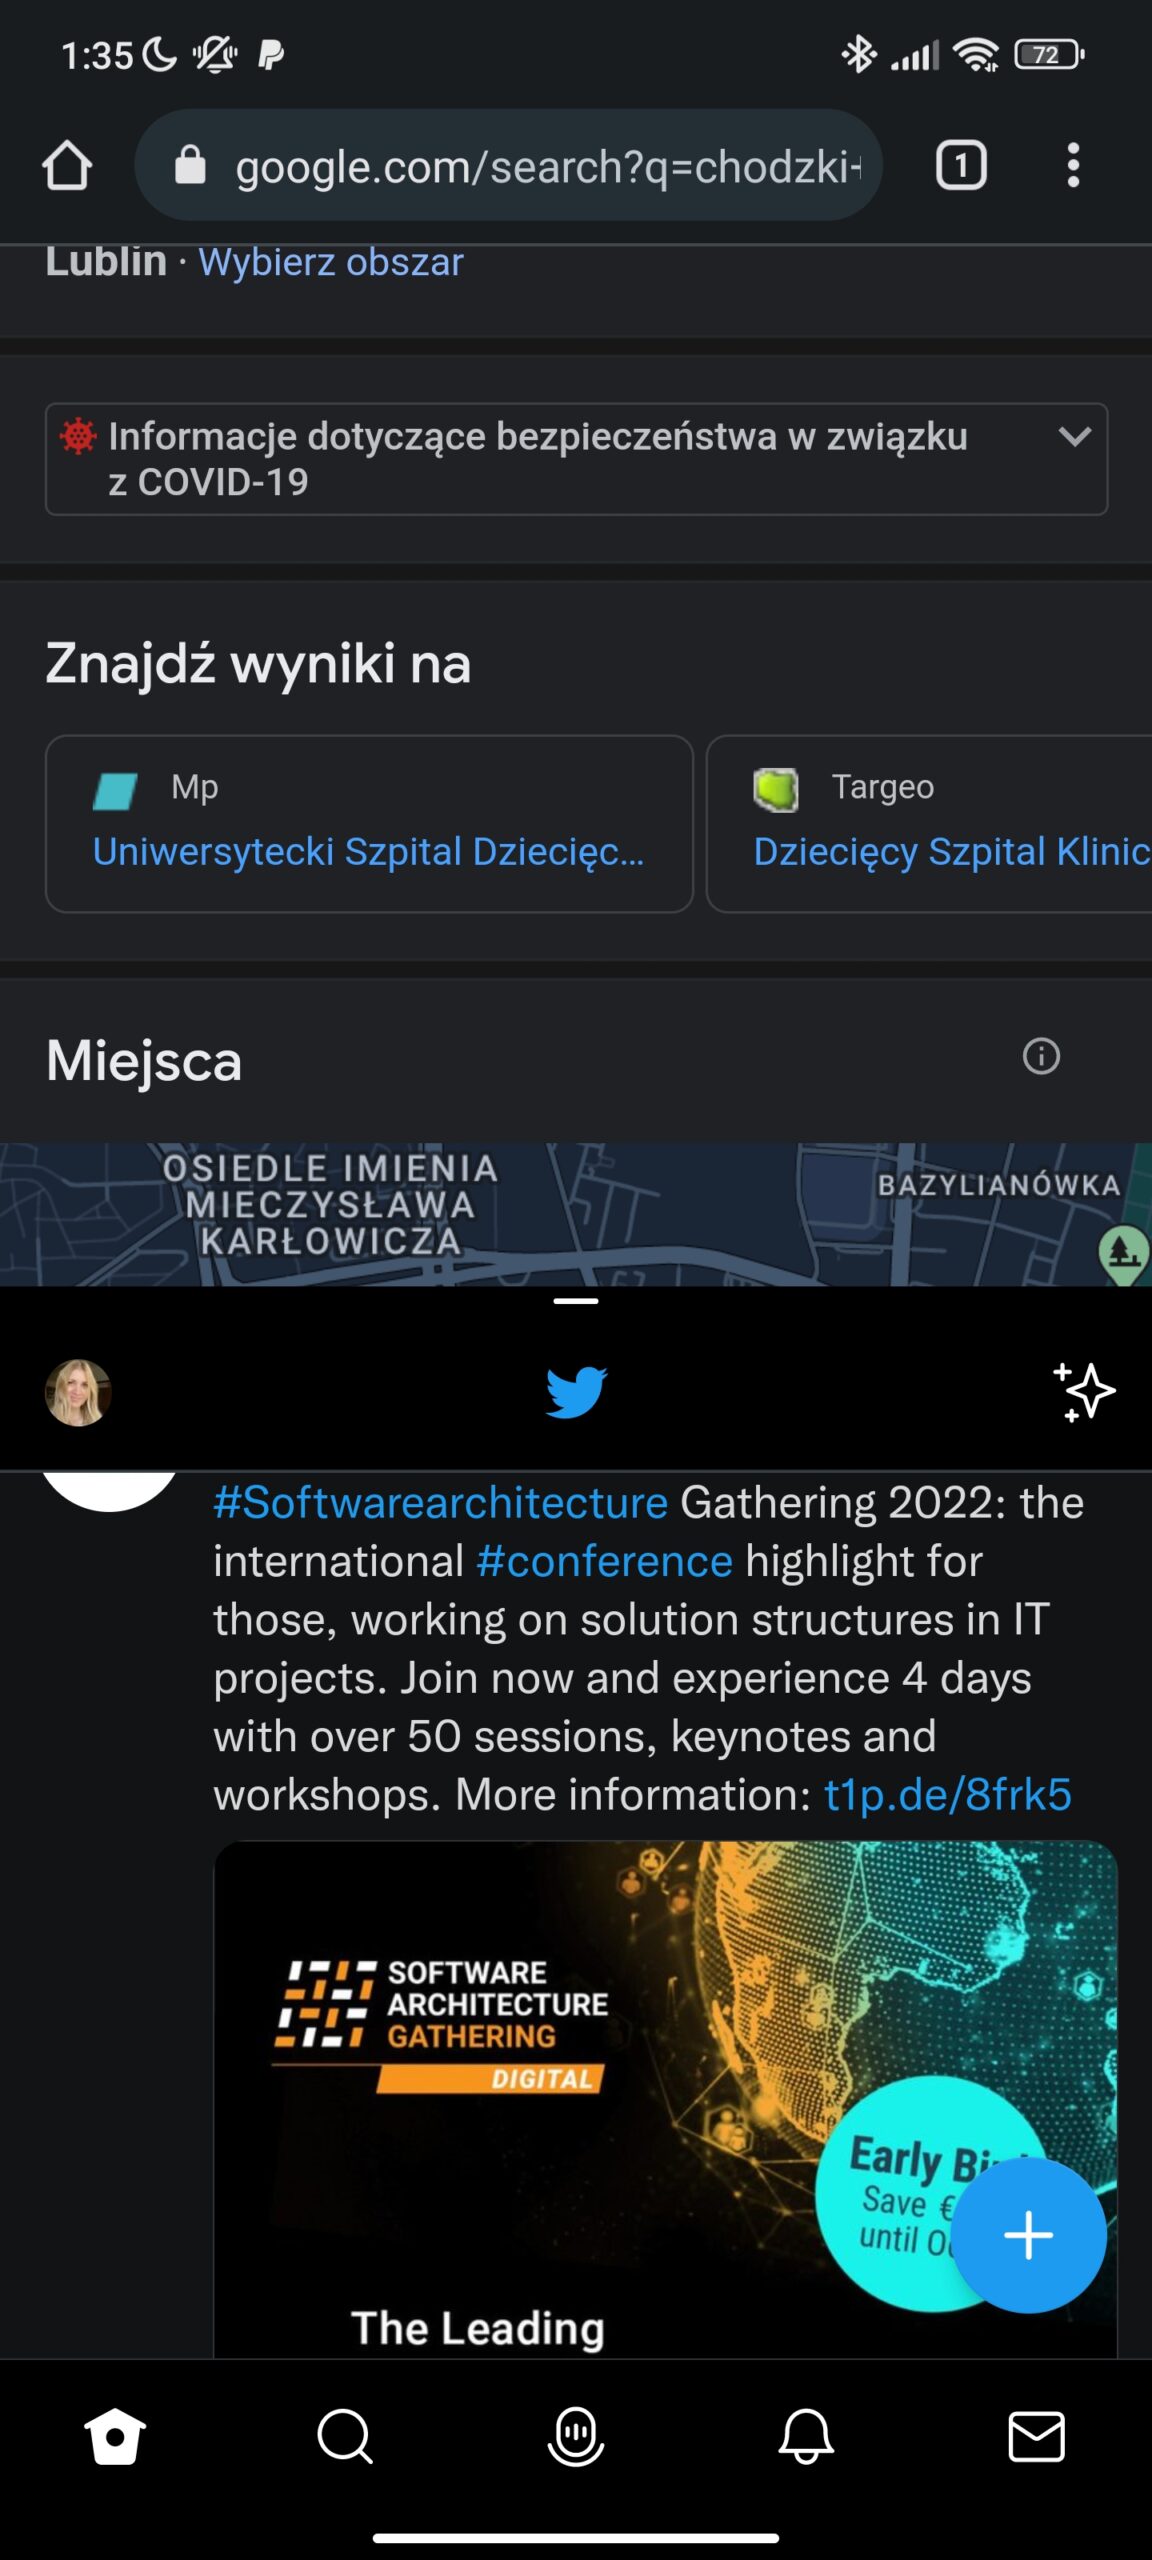Open the Twitter Notifications bell tab
1152x2560 pixels.
click(x=806, y=2436)
